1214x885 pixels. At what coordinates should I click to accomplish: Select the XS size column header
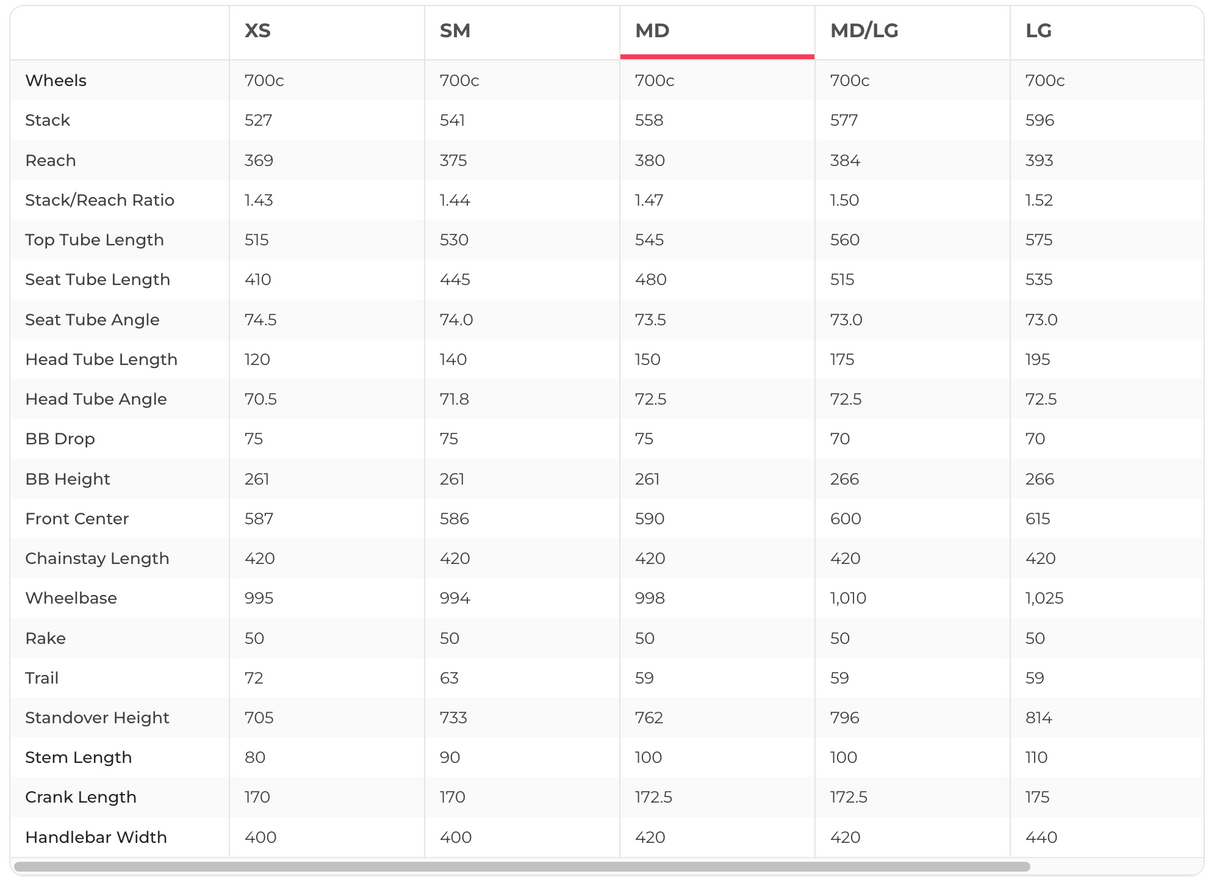coord(257,31)
